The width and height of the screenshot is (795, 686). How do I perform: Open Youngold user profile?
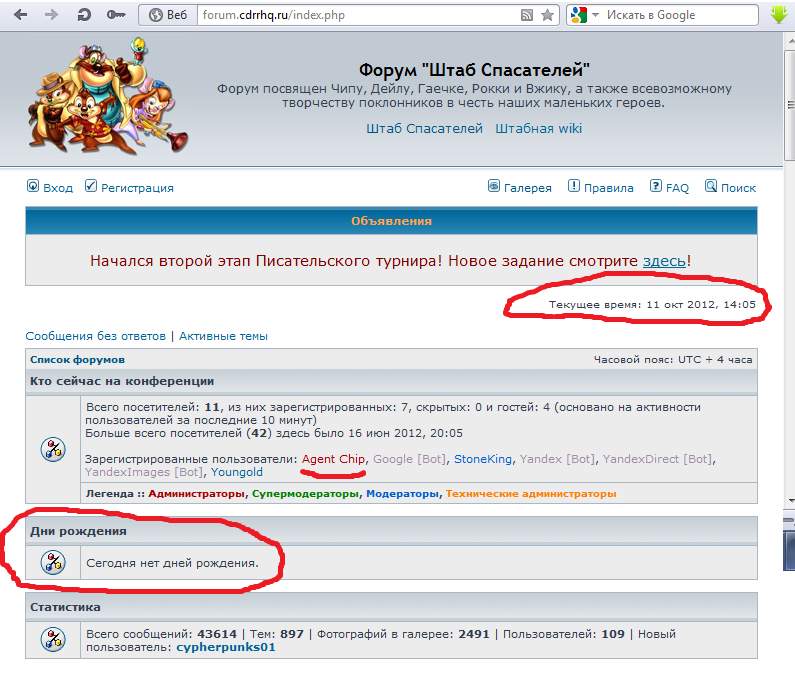[237, 473]
